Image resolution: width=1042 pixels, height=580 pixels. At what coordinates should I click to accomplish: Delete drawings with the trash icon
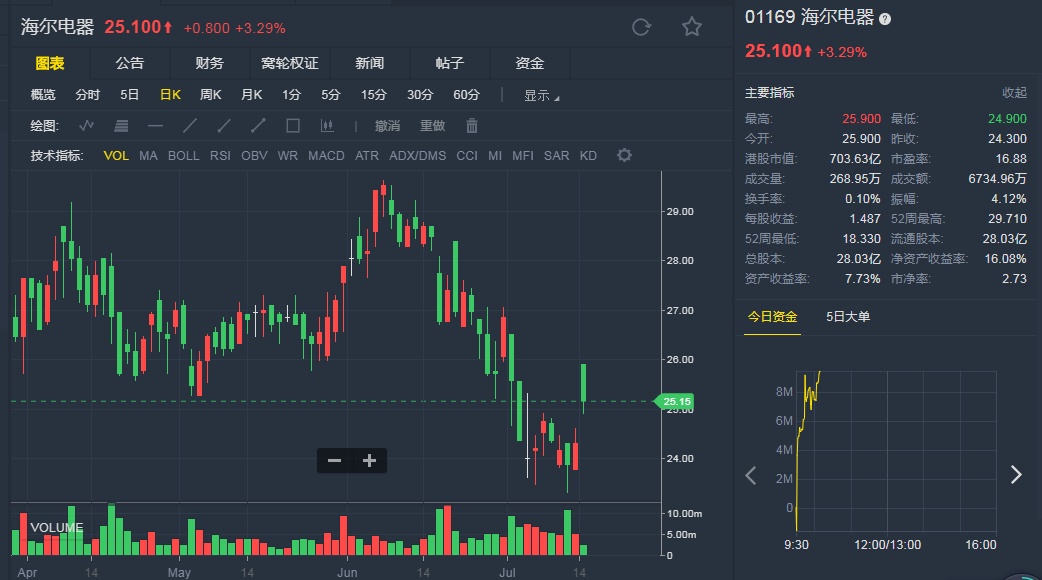[x=472, y=126]
